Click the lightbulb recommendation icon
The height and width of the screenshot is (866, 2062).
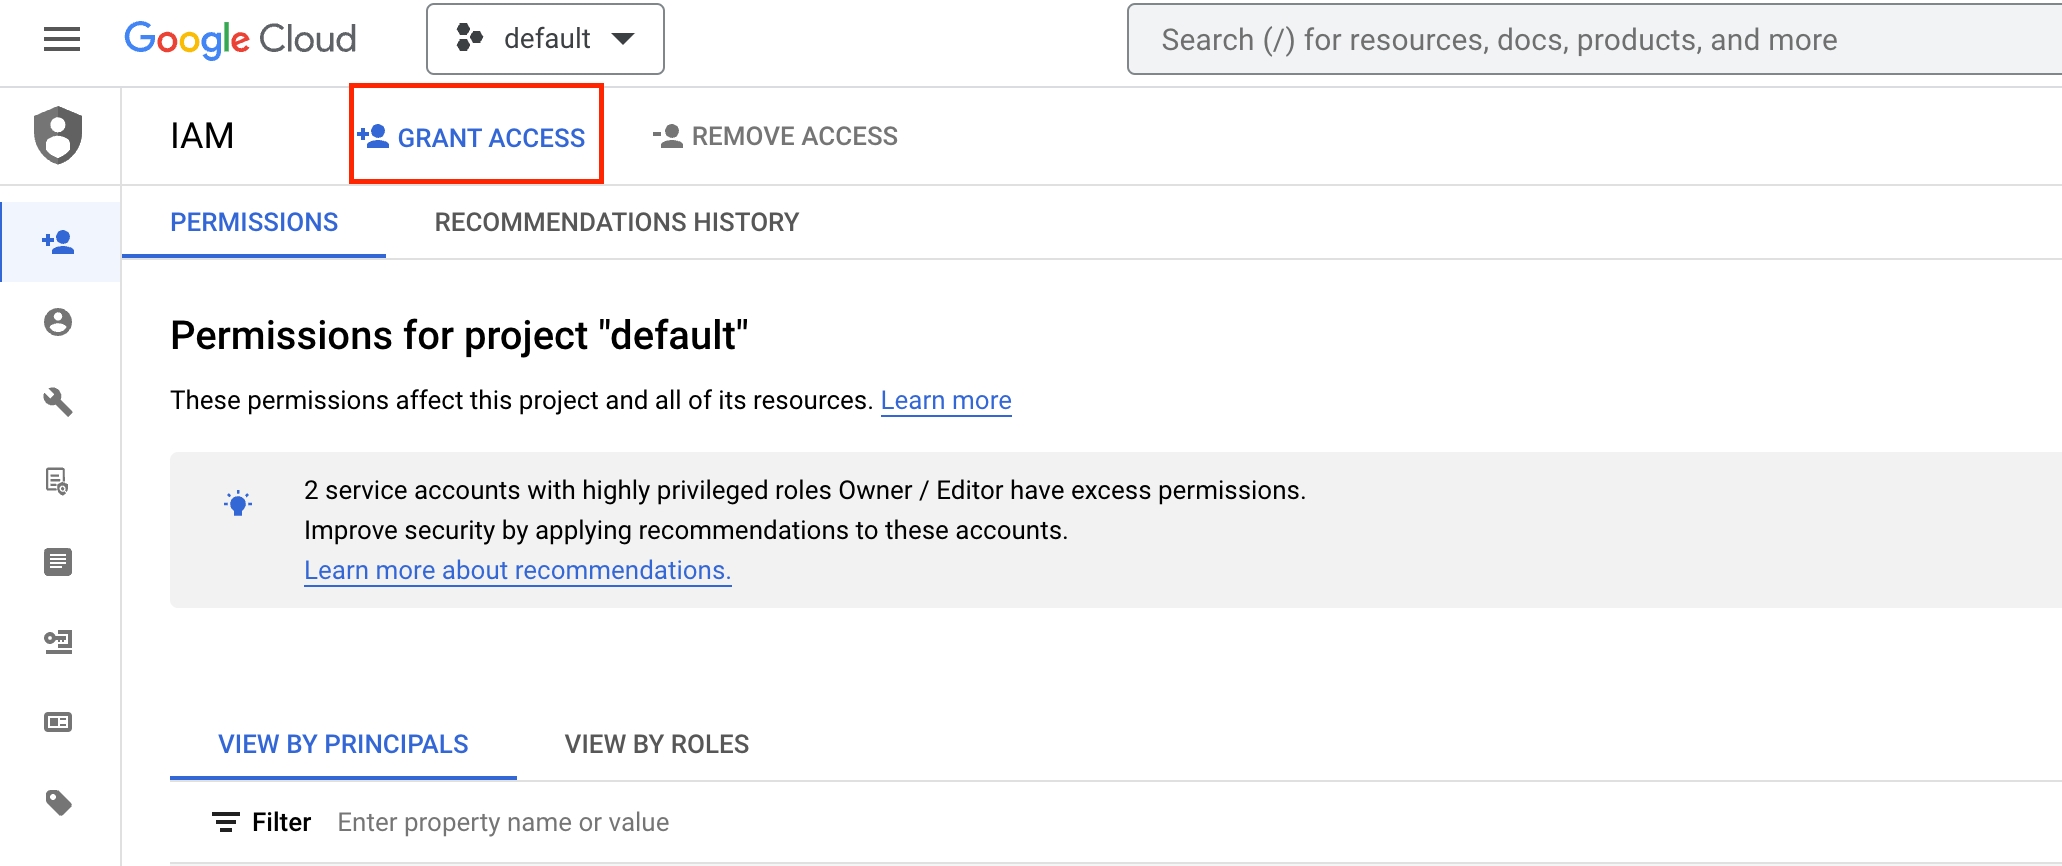[238, 503]
